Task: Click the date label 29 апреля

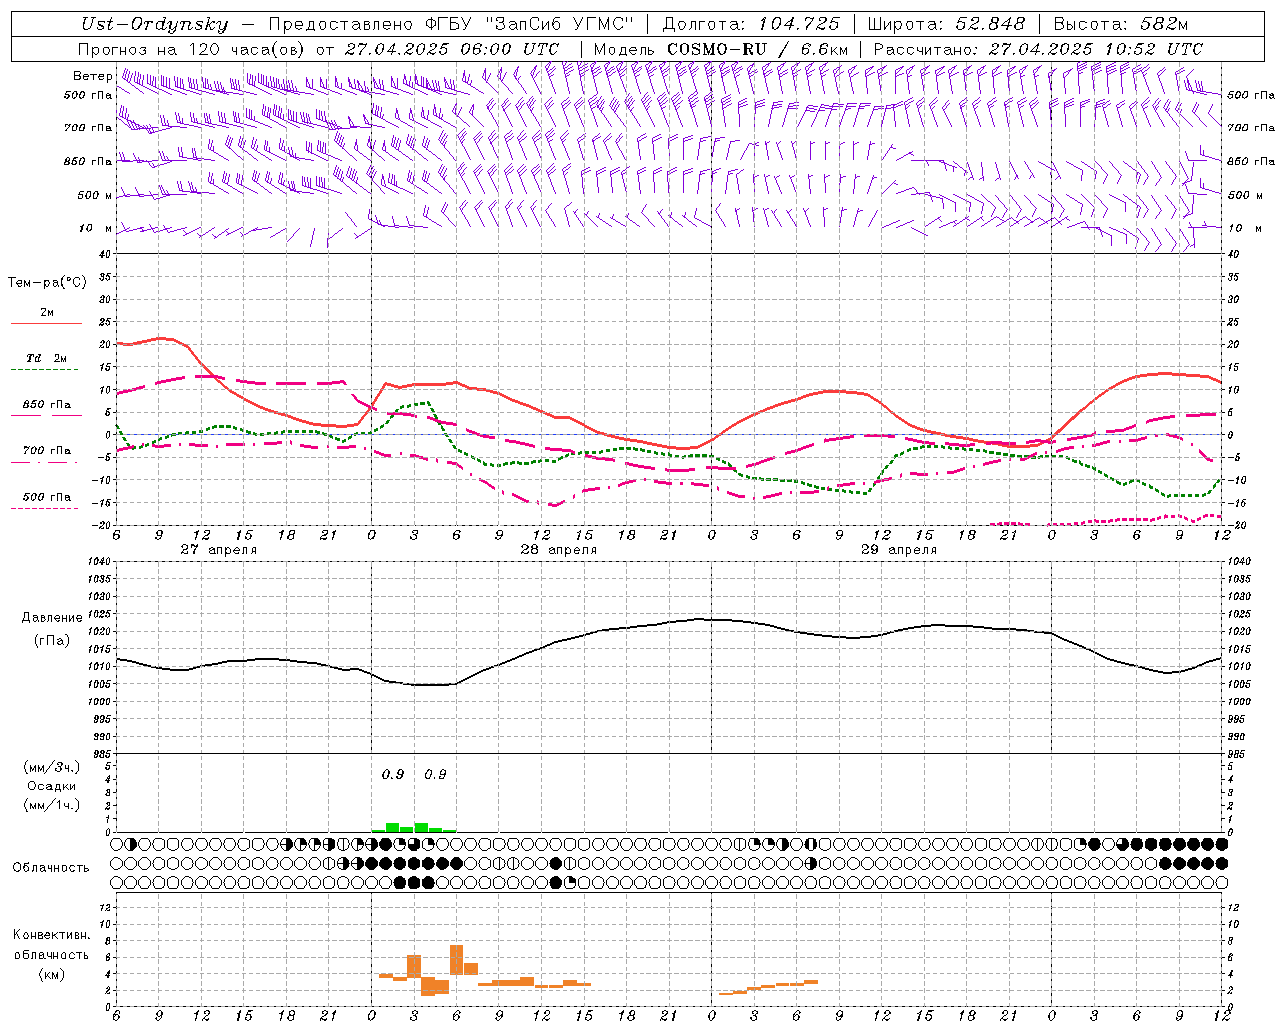Action: 899,550
